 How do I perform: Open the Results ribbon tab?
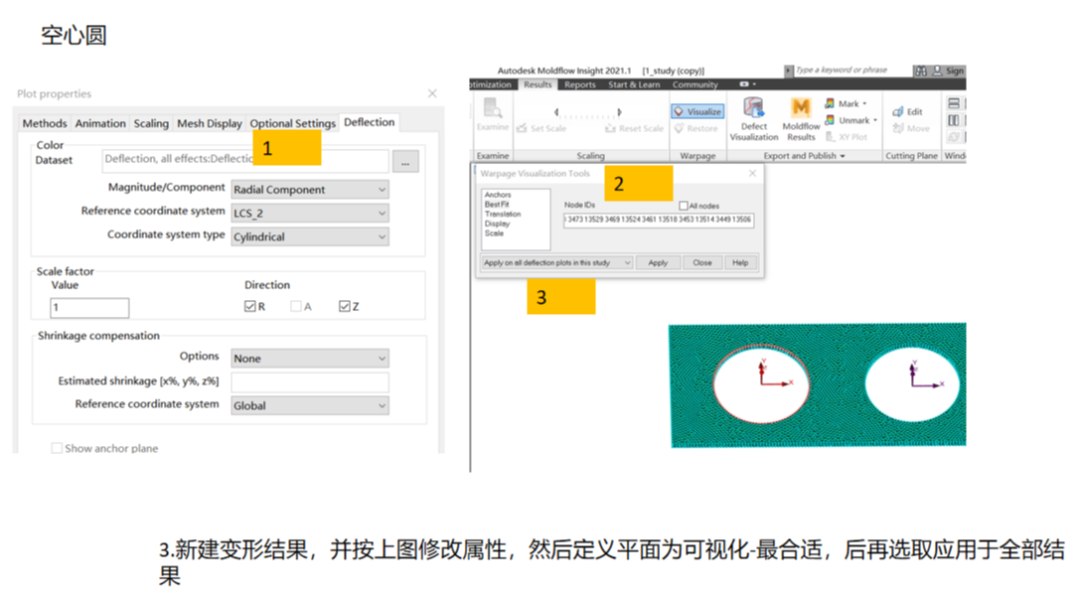tap(537, 85)
